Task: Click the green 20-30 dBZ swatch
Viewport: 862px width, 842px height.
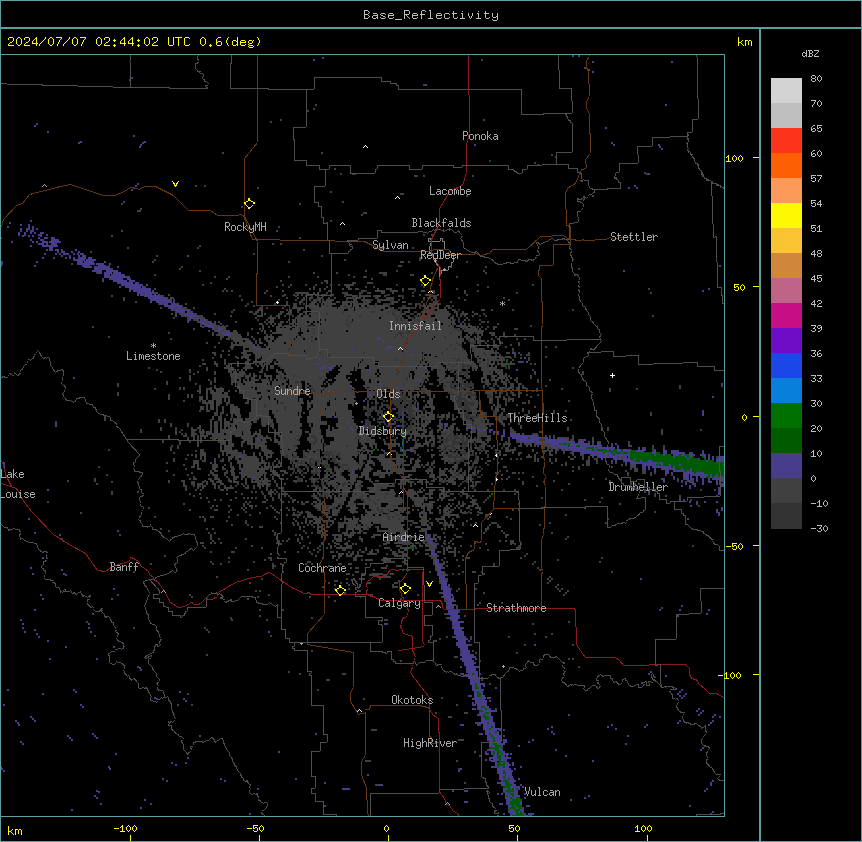Action: point(786,416)
